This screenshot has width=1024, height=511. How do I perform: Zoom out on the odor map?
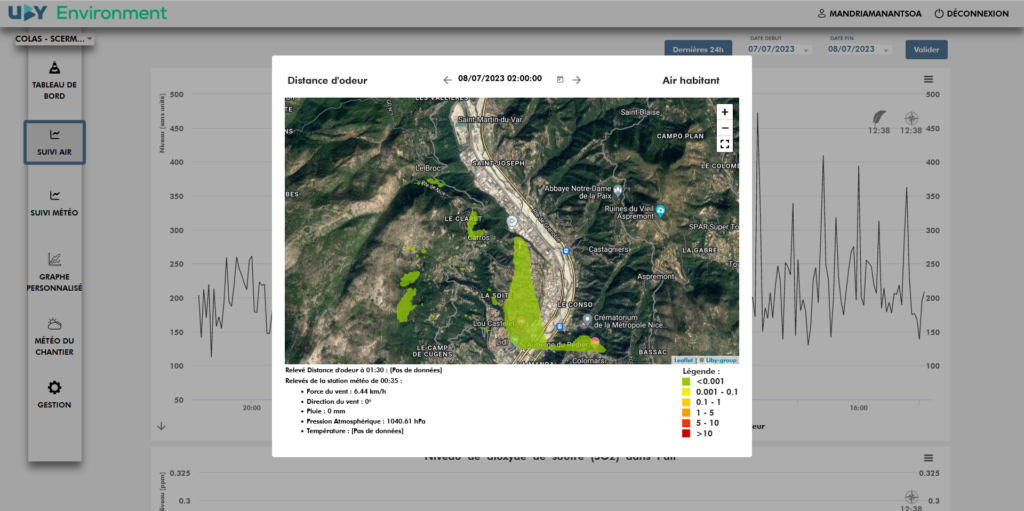[x=724, y=128]
